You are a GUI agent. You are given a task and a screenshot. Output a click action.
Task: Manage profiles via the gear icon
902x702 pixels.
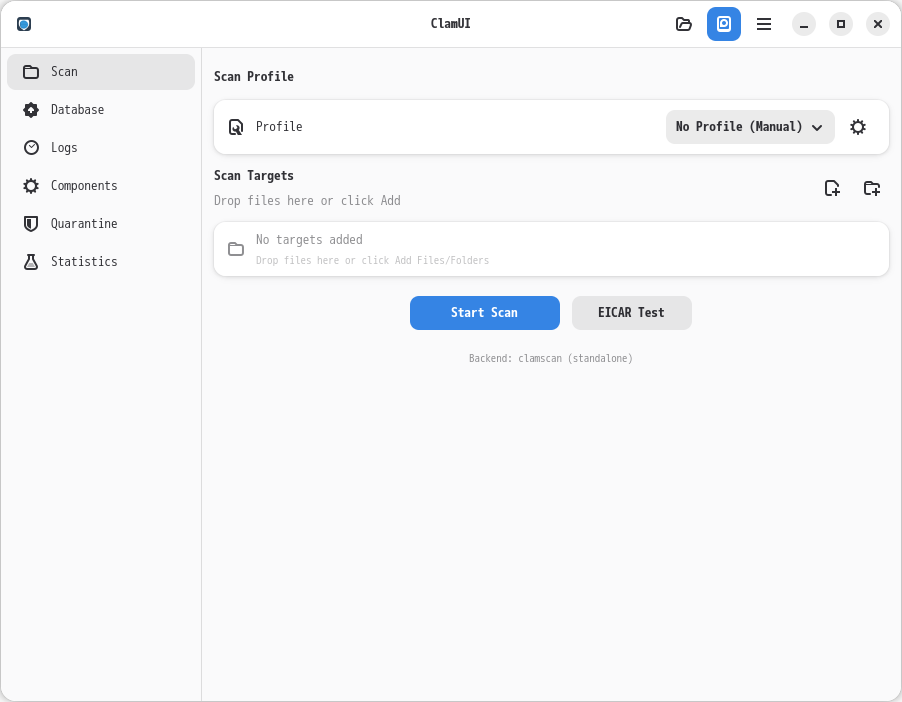pyautogui.click(x=858, y=127)
